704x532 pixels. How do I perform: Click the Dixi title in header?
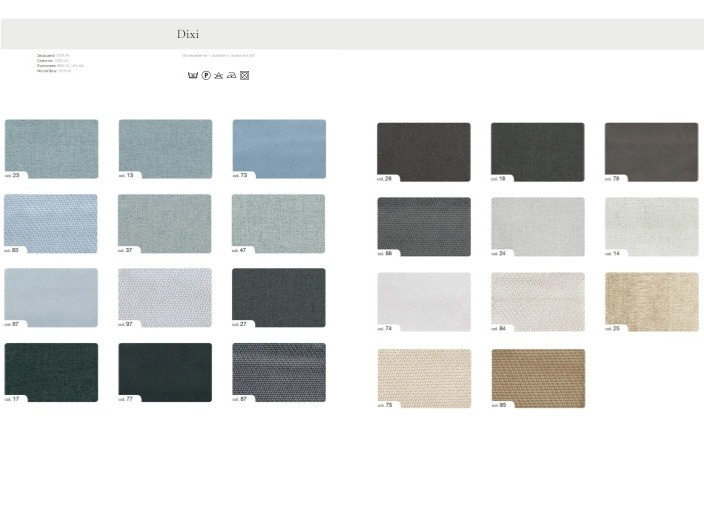tap(188, 34)
